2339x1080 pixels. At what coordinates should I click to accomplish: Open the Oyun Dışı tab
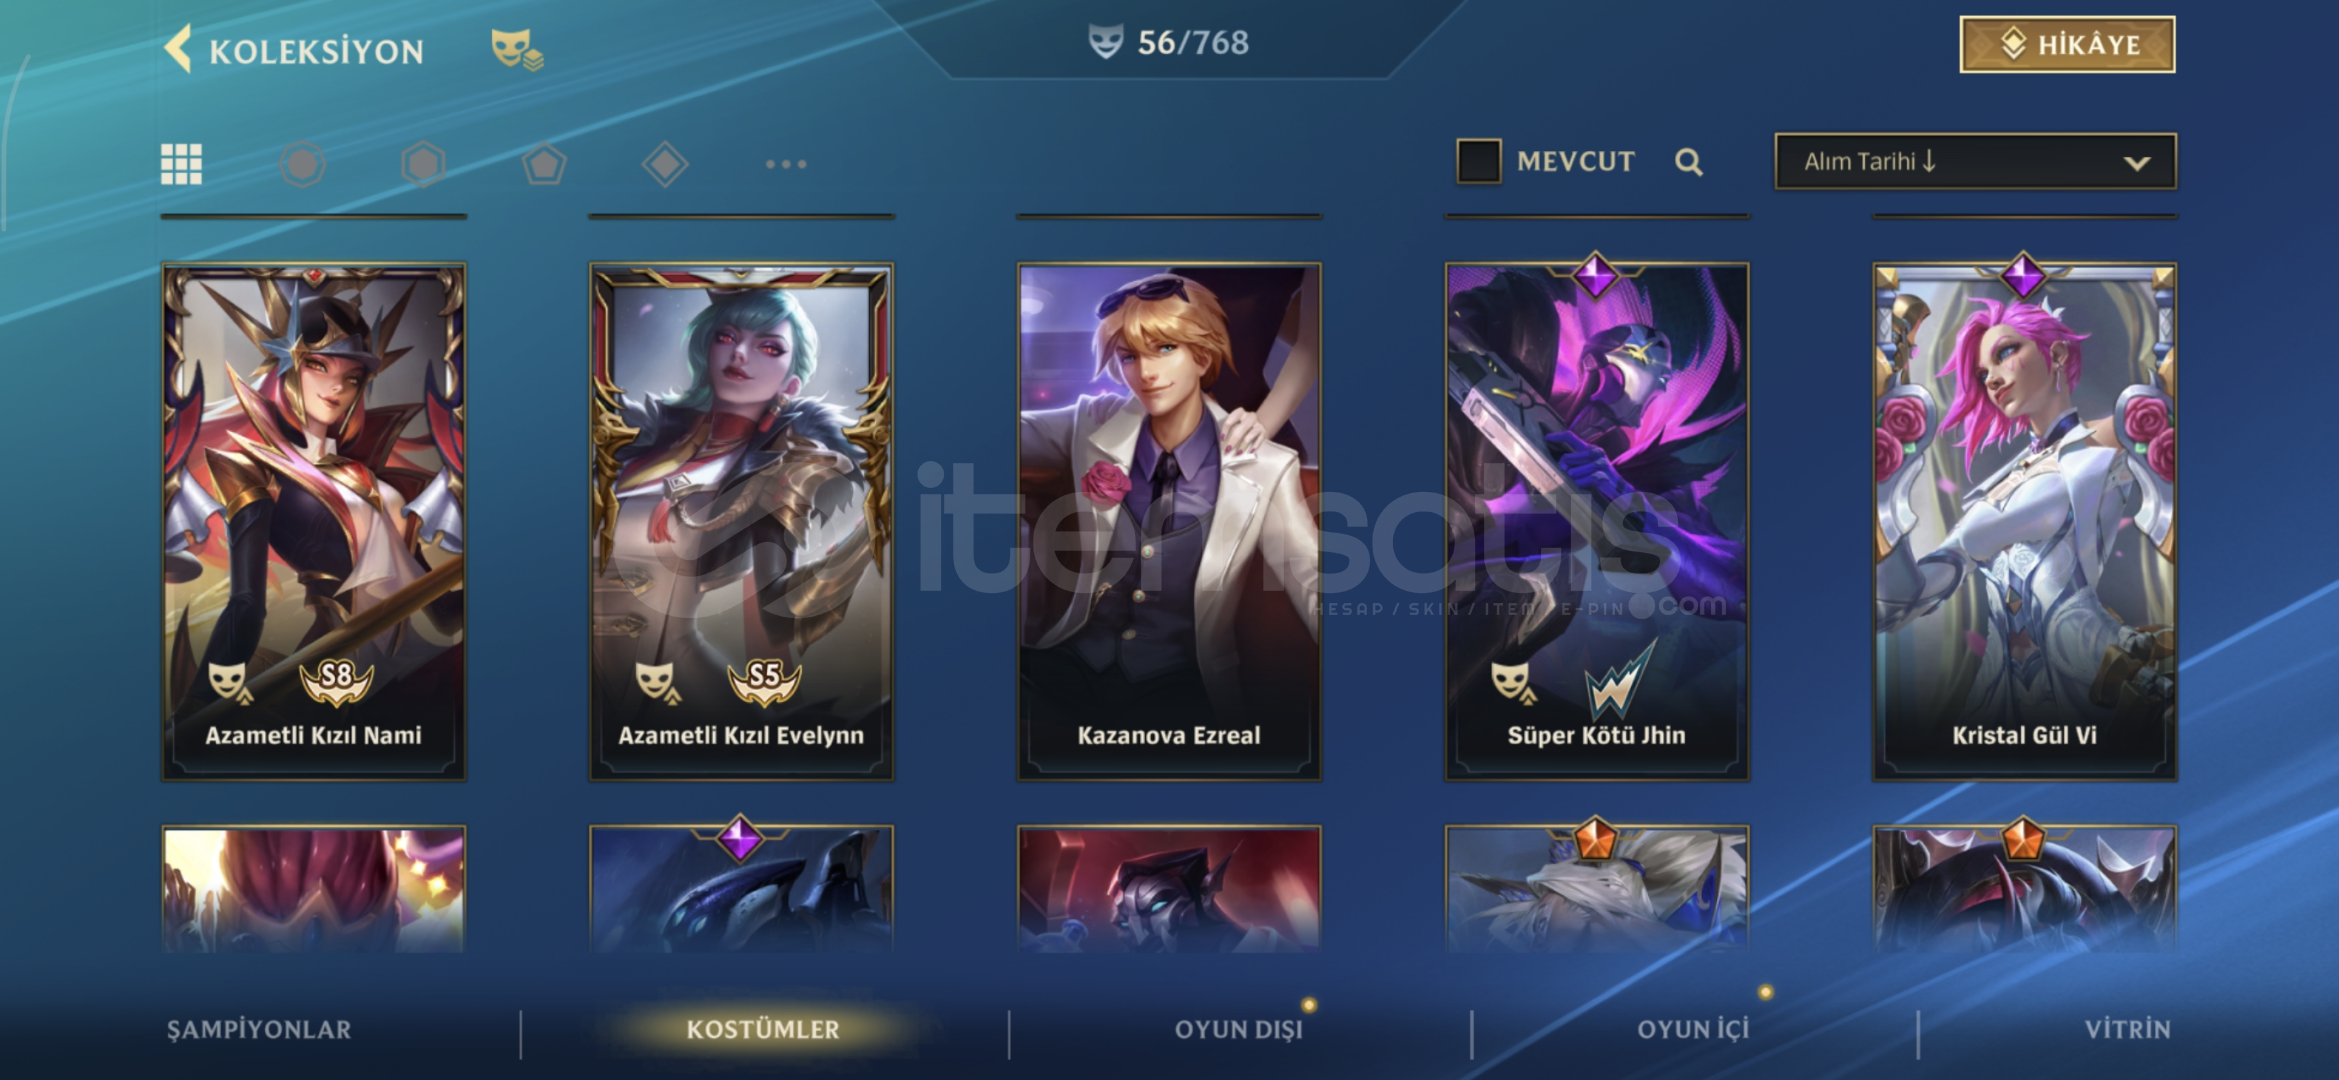point(1238,1030)
